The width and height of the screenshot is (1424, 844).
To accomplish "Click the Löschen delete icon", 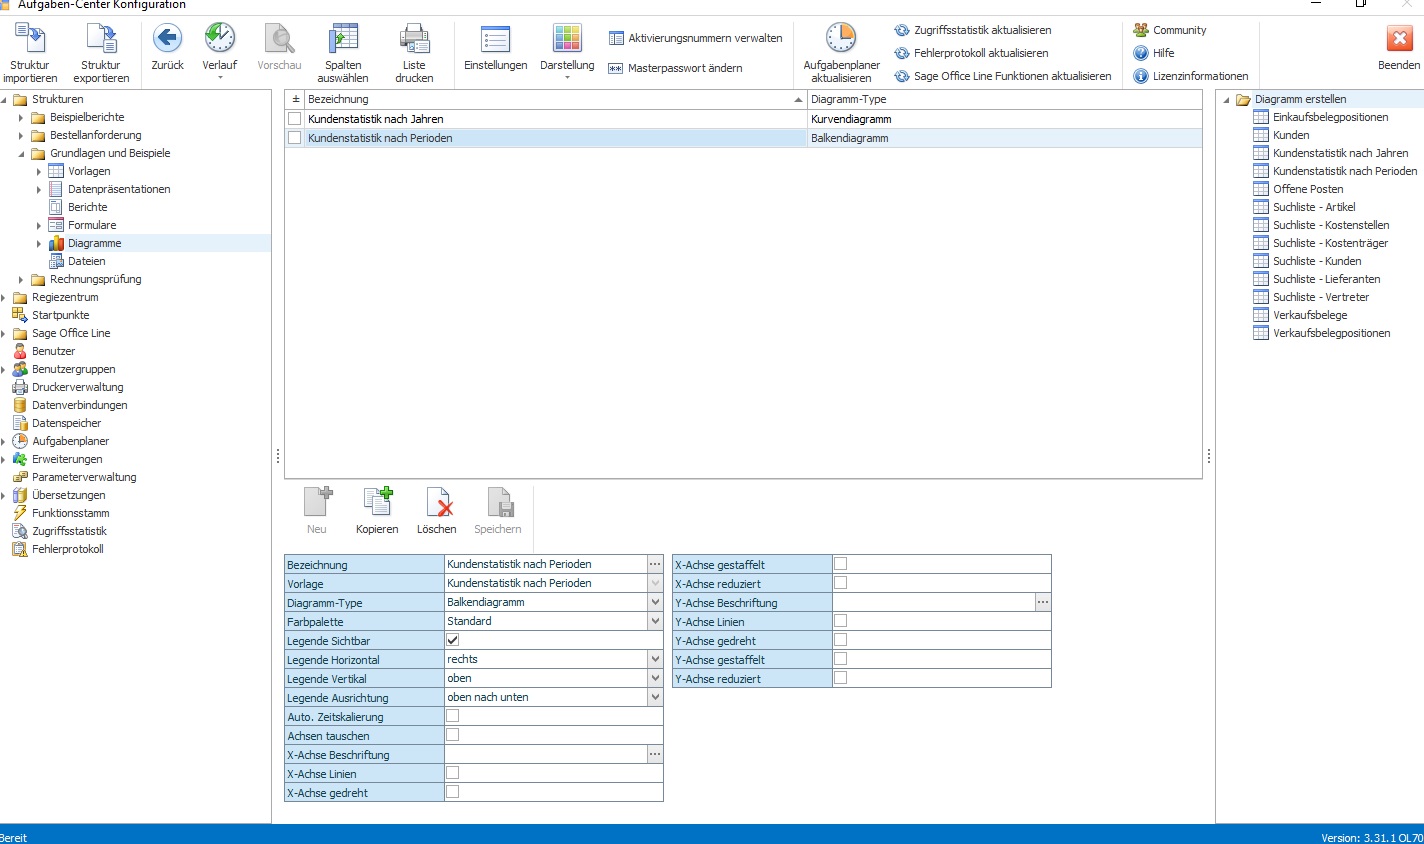I will click(x=438, y=502).
